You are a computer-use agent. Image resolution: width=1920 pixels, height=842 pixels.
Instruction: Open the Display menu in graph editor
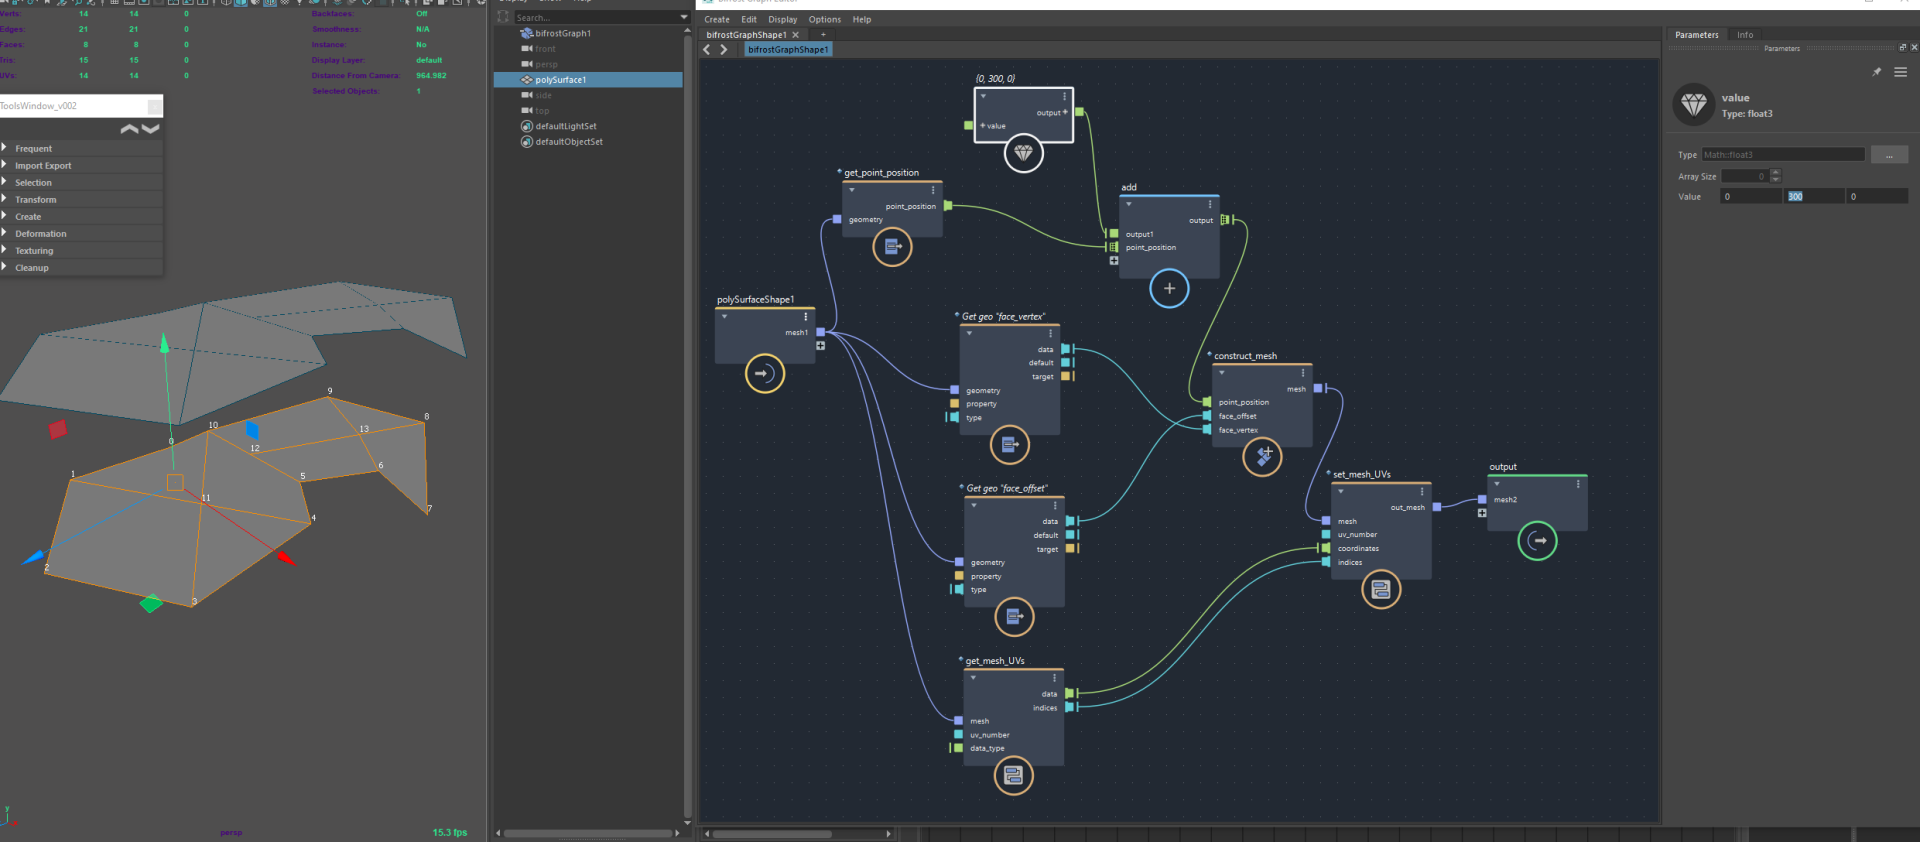click(x=782, y=20)
